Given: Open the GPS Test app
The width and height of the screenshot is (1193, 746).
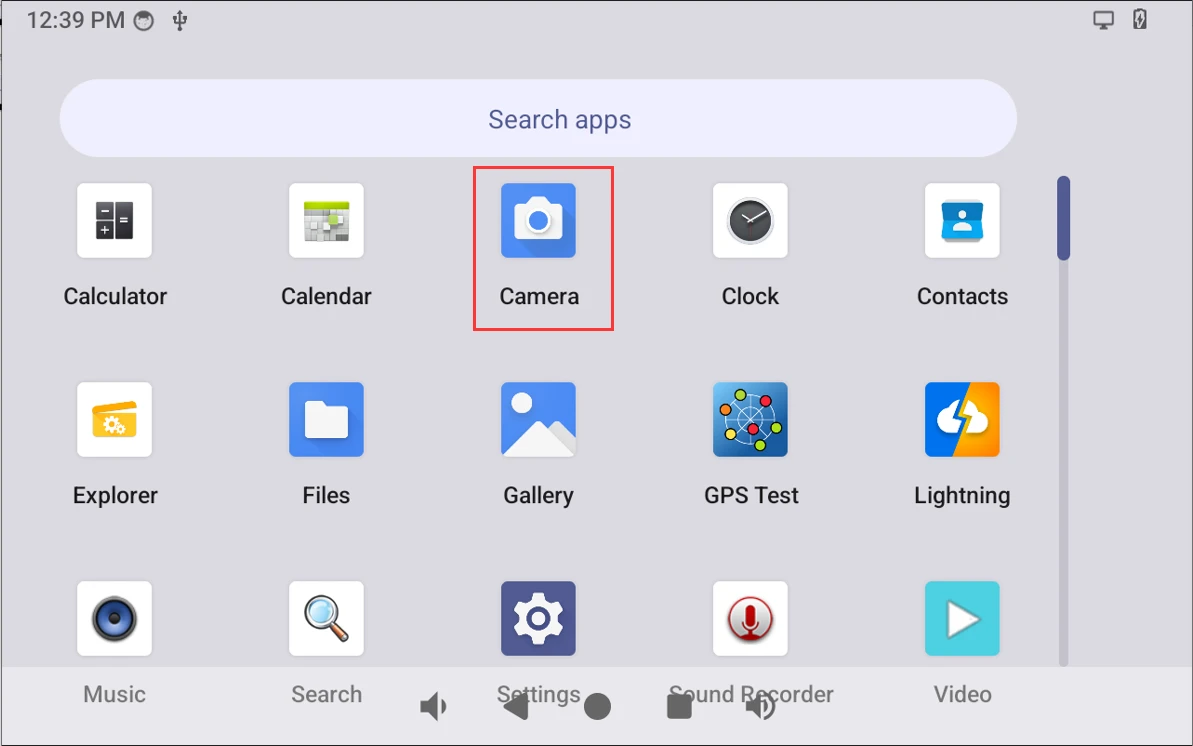Looking at the screenshot, I should tap(750, 419).
